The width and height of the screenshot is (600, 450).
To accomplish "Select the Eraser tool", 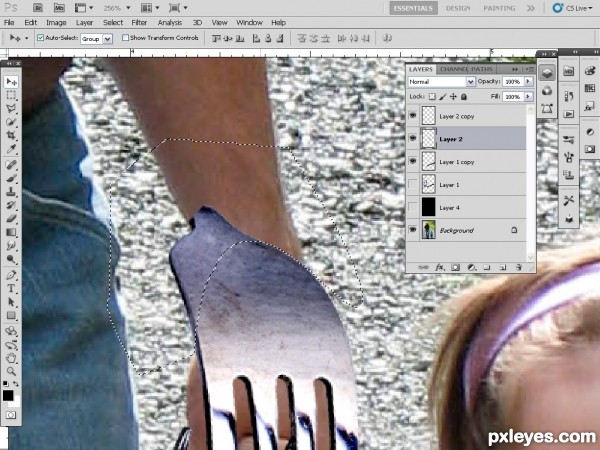I will 11,218.
